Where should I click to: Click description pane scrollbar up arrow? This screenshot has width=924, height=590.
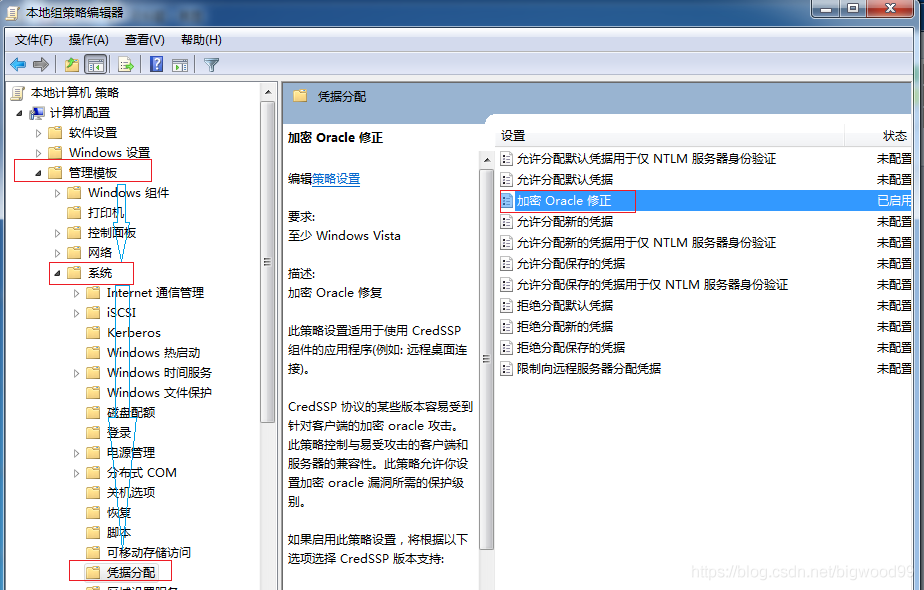point(487,160)
